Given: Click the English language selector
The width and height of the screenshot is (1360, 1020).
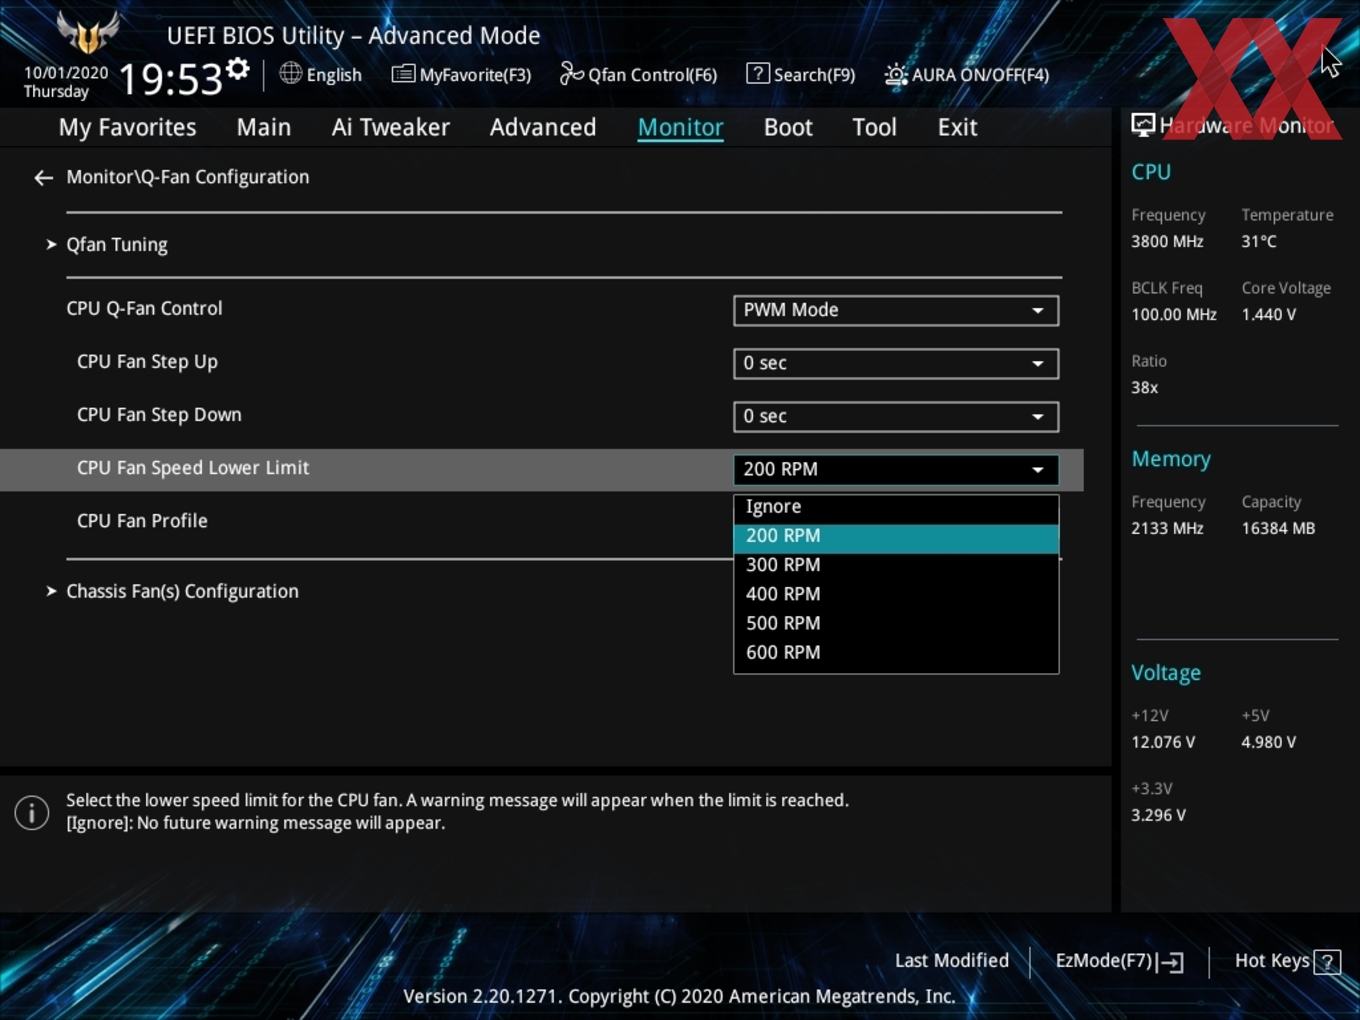Looking at the screenshot, I should click(320, 74).
